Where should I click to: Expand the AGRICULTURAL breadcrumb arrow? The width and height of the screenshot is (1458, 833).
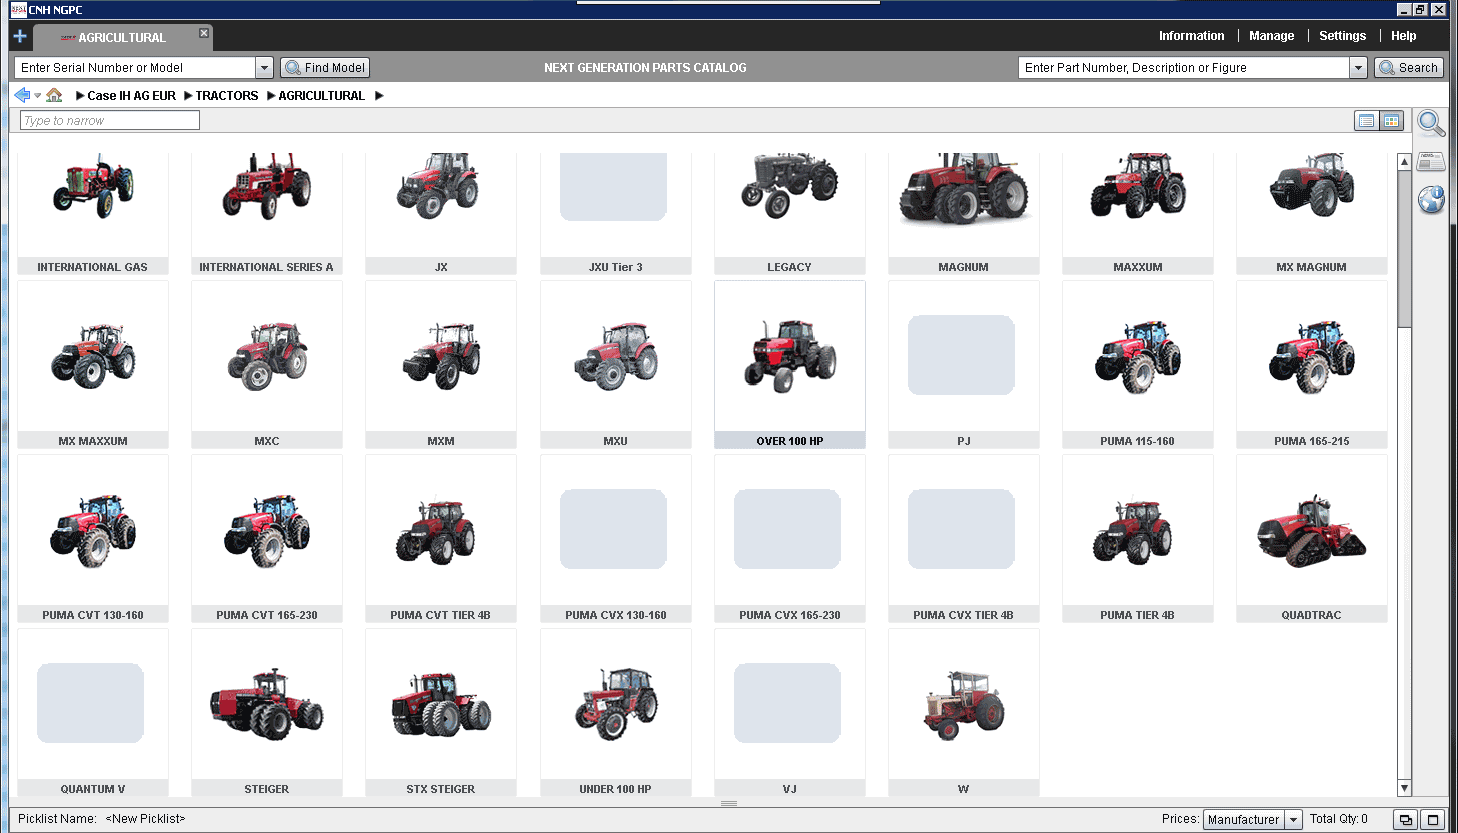tap(271, 96)
